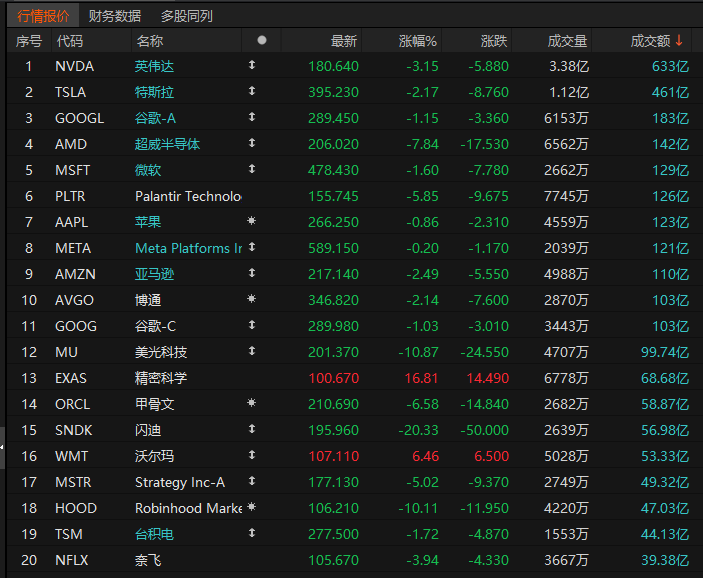Click the marker icon in GOOG row
Viewport: 703px width, 578px height.
click(252, 325)
